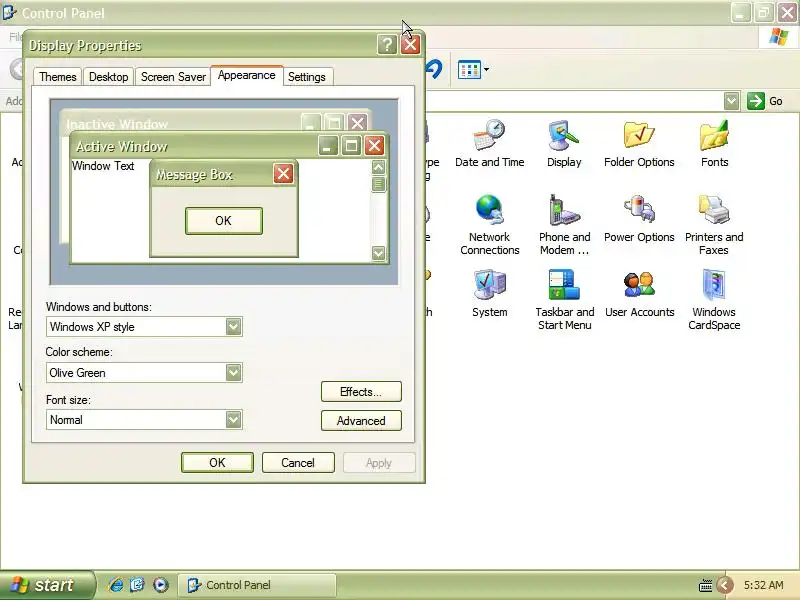Screen dimensions: 800x600
Task: Launch Internet Explorer from quick launch
Action: pyautogui.click(x=116, y=585)
